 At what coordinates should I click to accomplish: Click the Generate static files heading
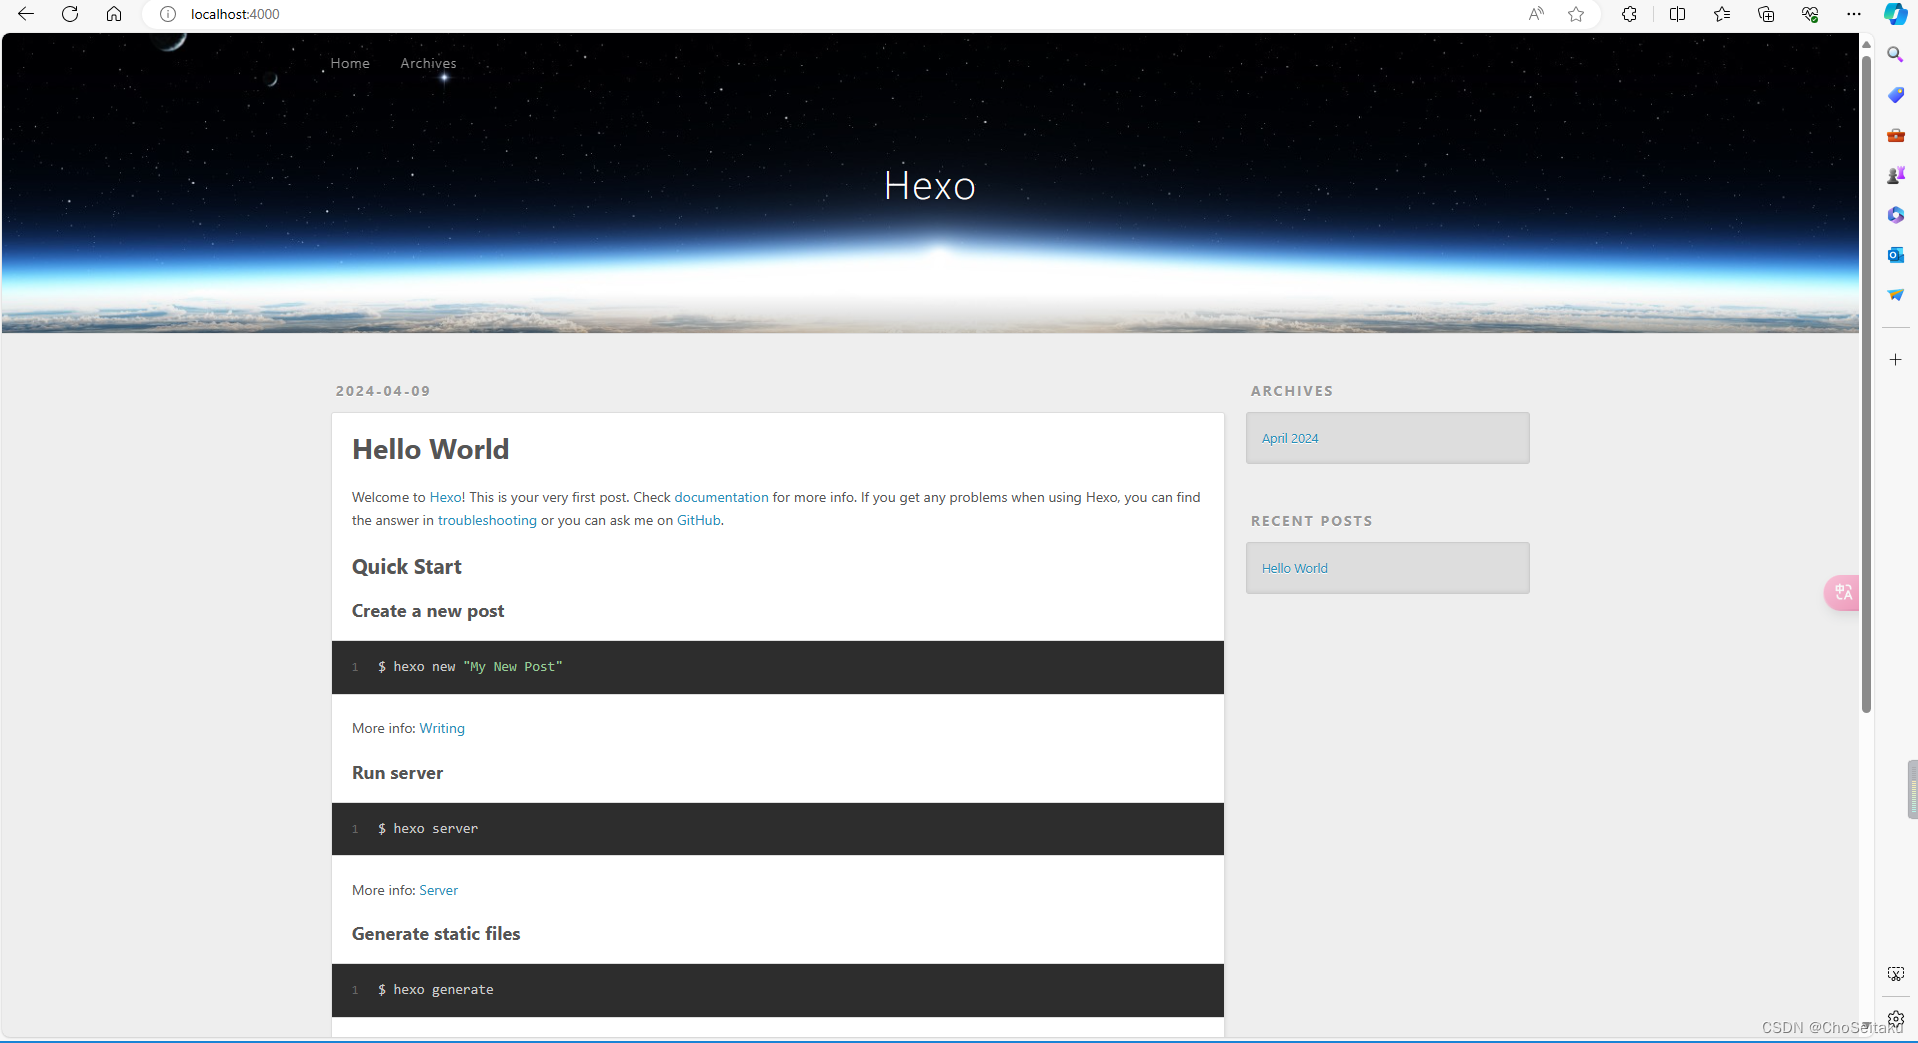coord(436,934)
